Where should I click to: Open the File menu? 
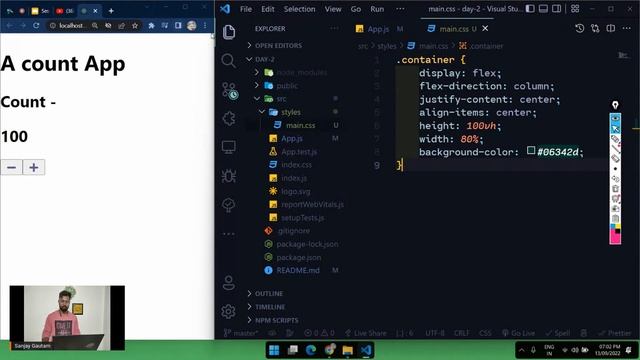(x=246, y=9)
